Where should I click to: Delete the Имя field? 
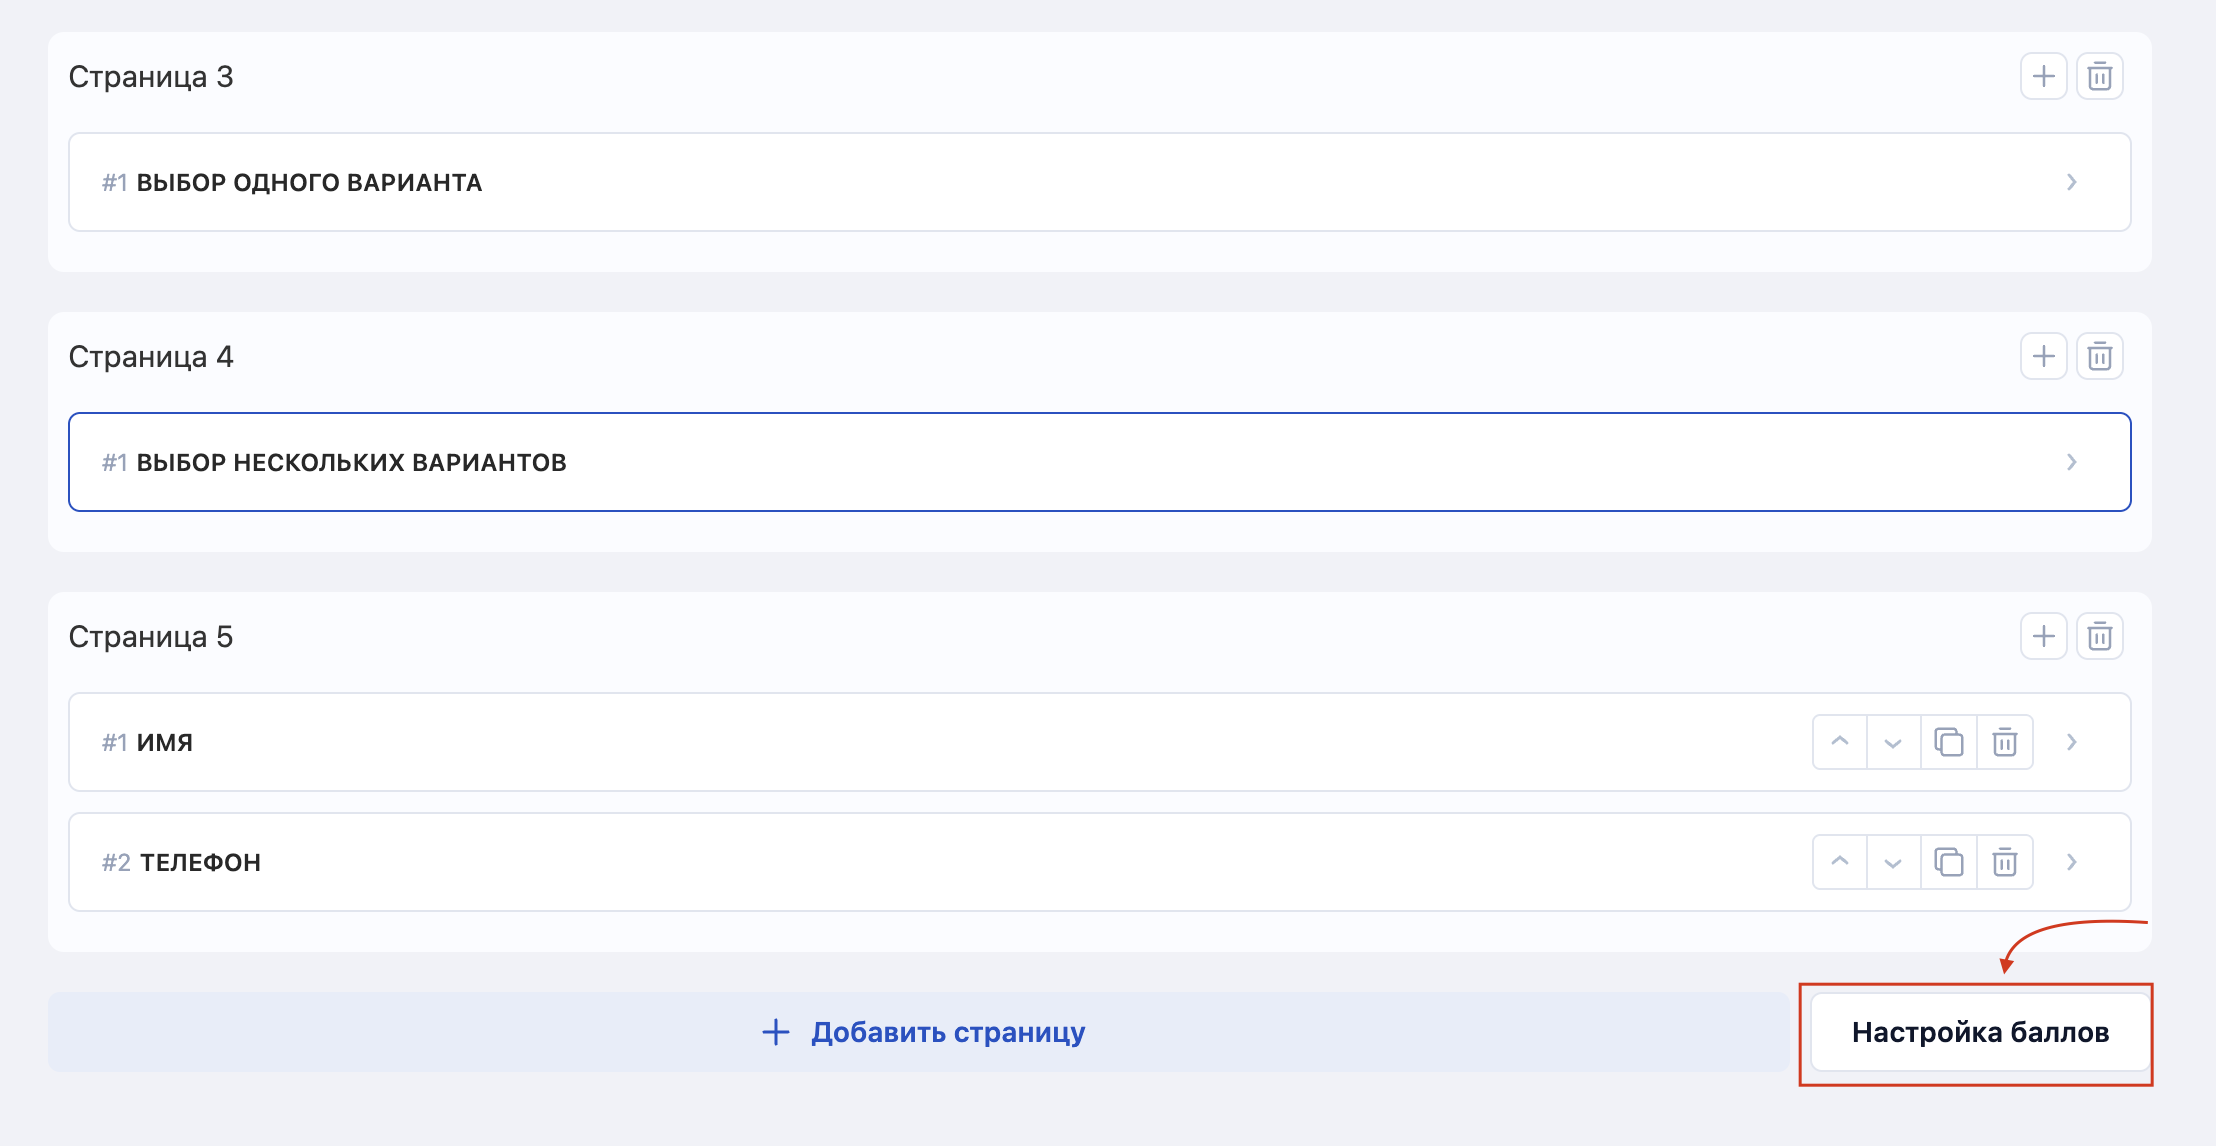pyautogui.click(x=2005, y=742)
